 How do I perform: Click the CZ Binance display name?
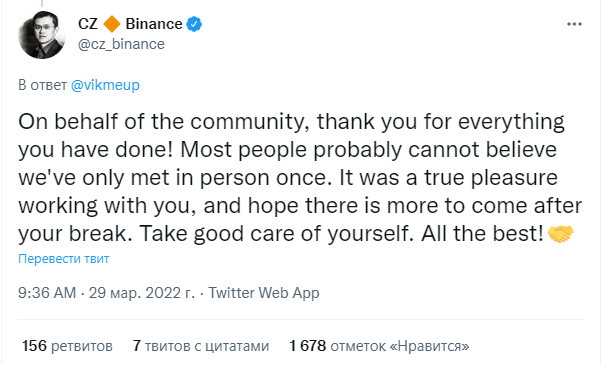pyautogui.click(x=130, y=24)
